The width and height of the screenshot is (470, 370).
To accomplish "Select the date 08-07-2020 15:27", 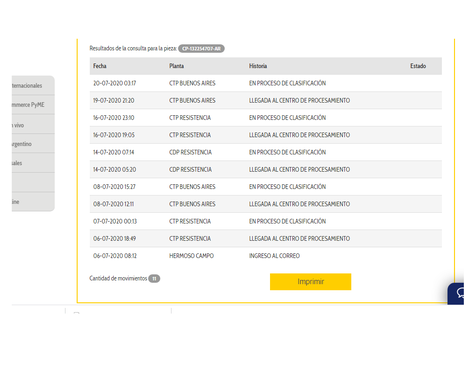I will coord(114,187).
